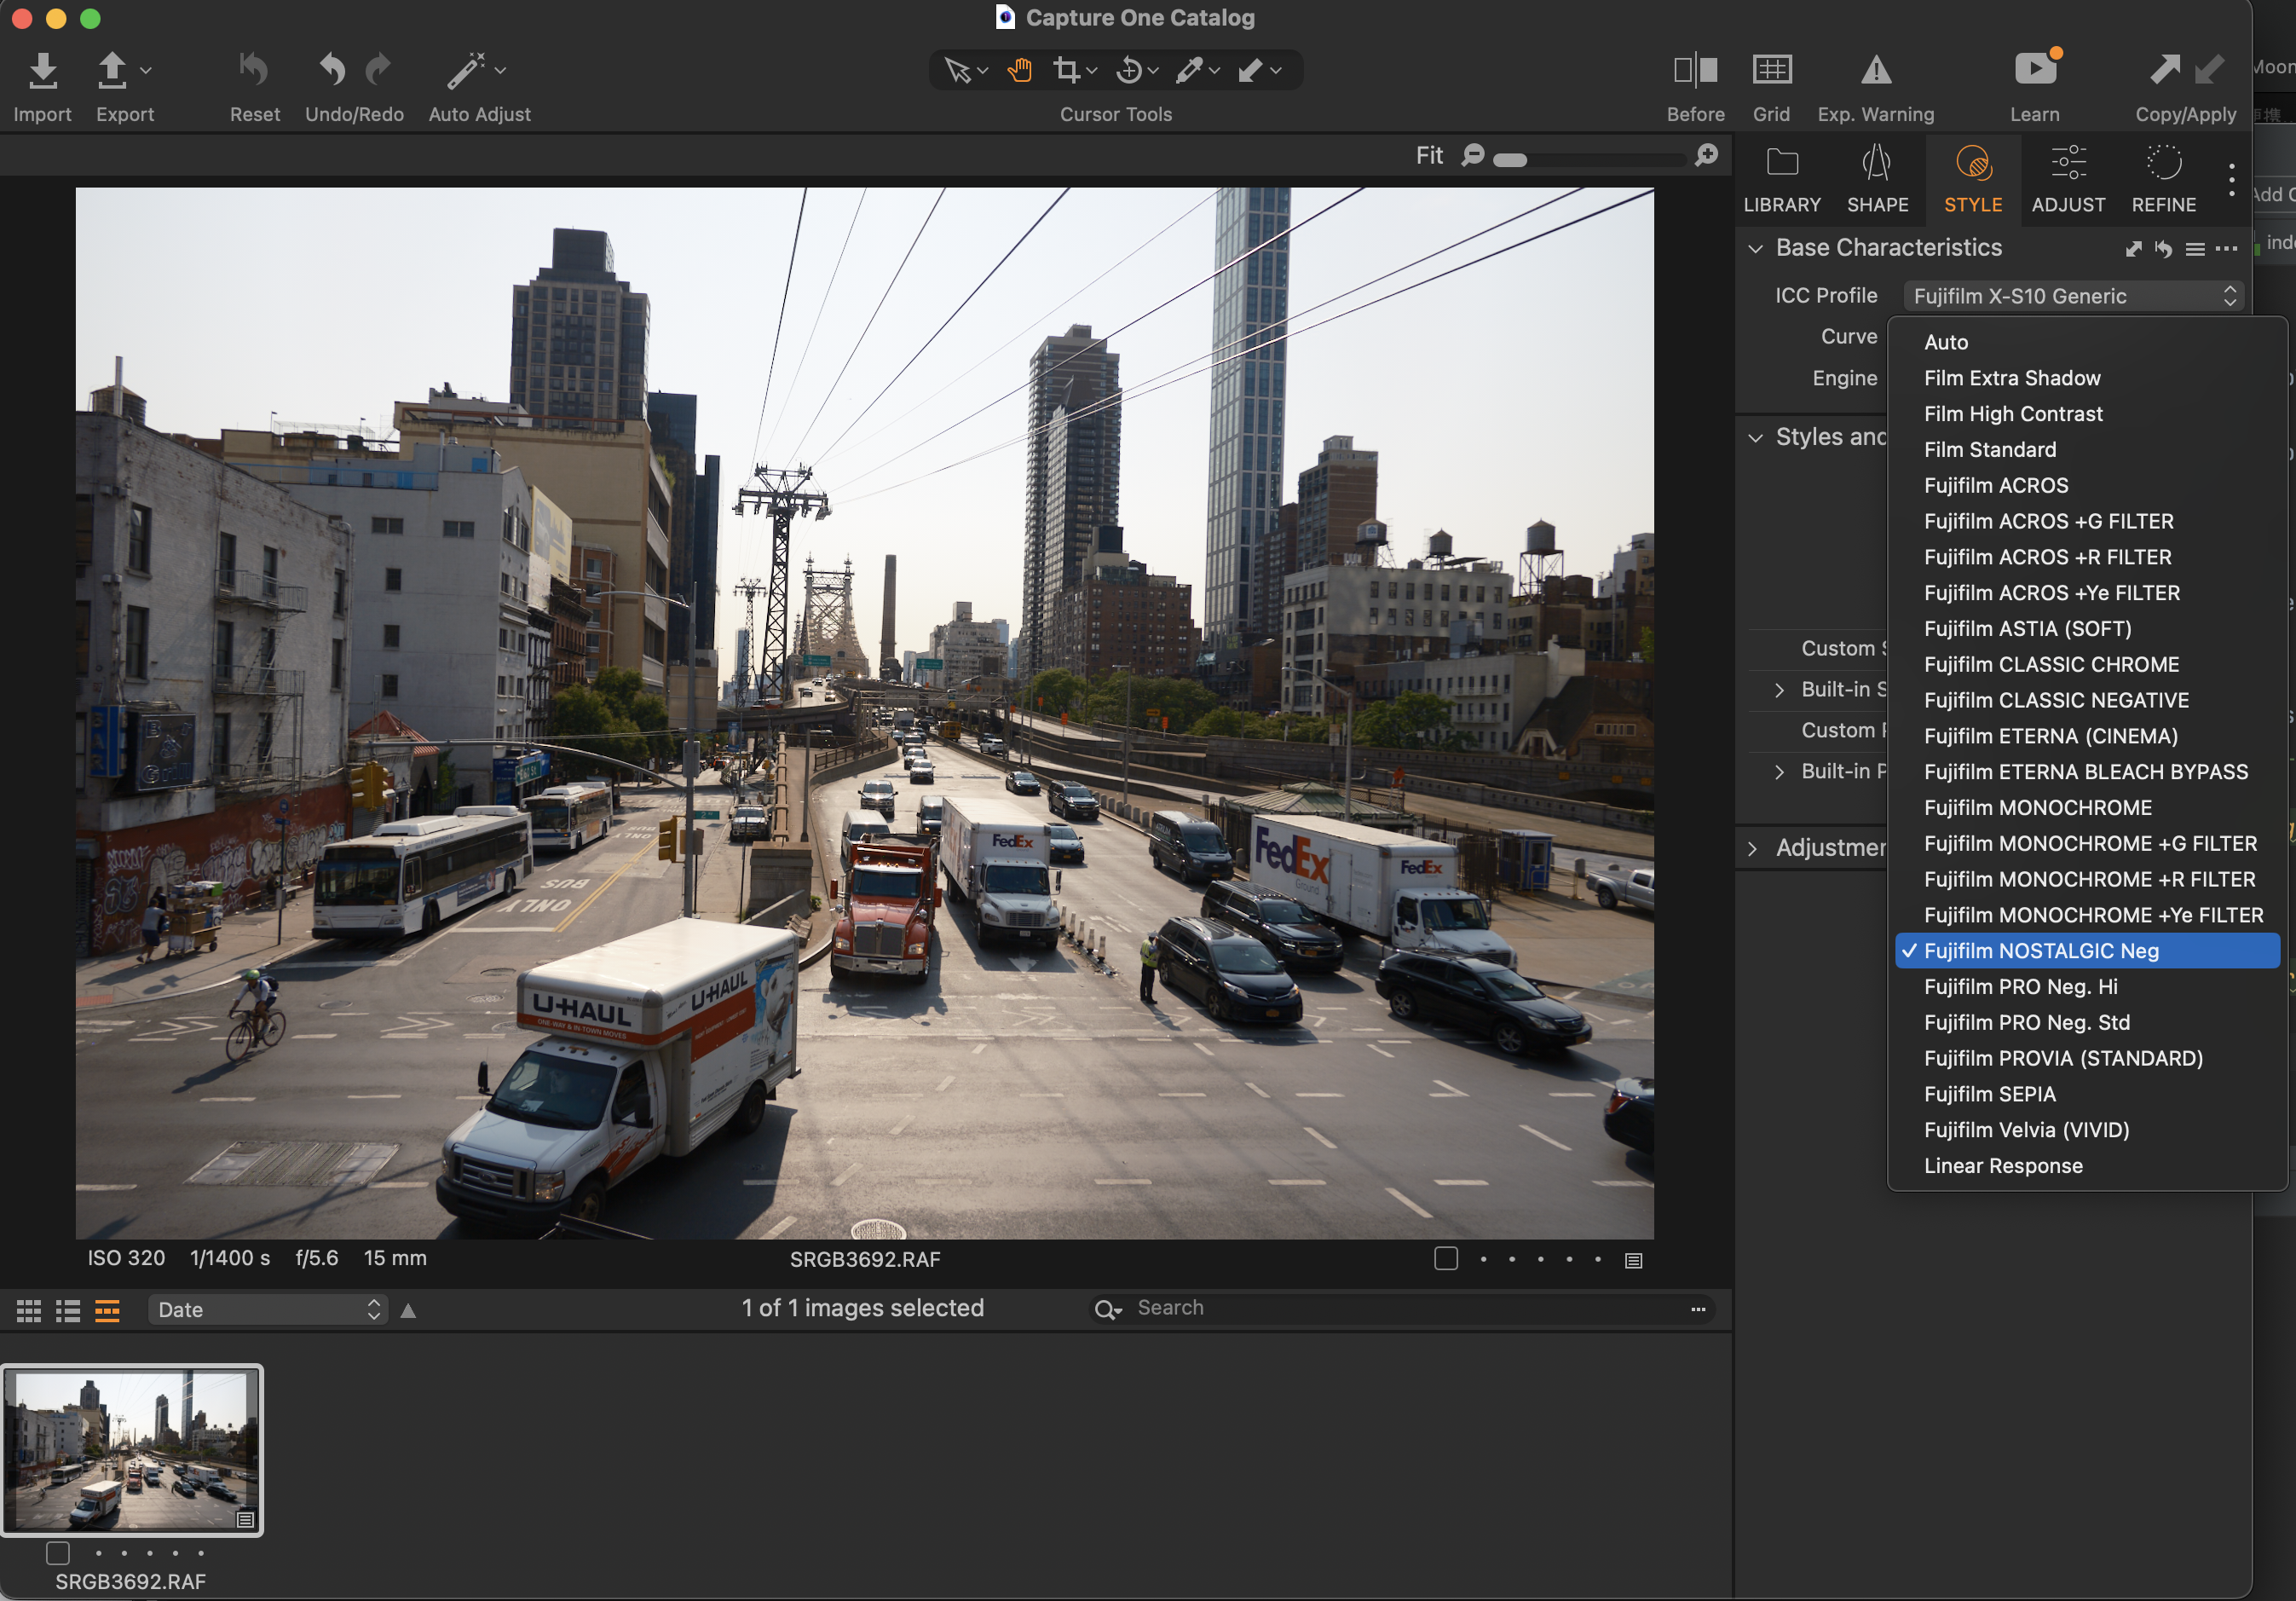
Task: Select the pointer cursor tool
Action: point(957,70)
